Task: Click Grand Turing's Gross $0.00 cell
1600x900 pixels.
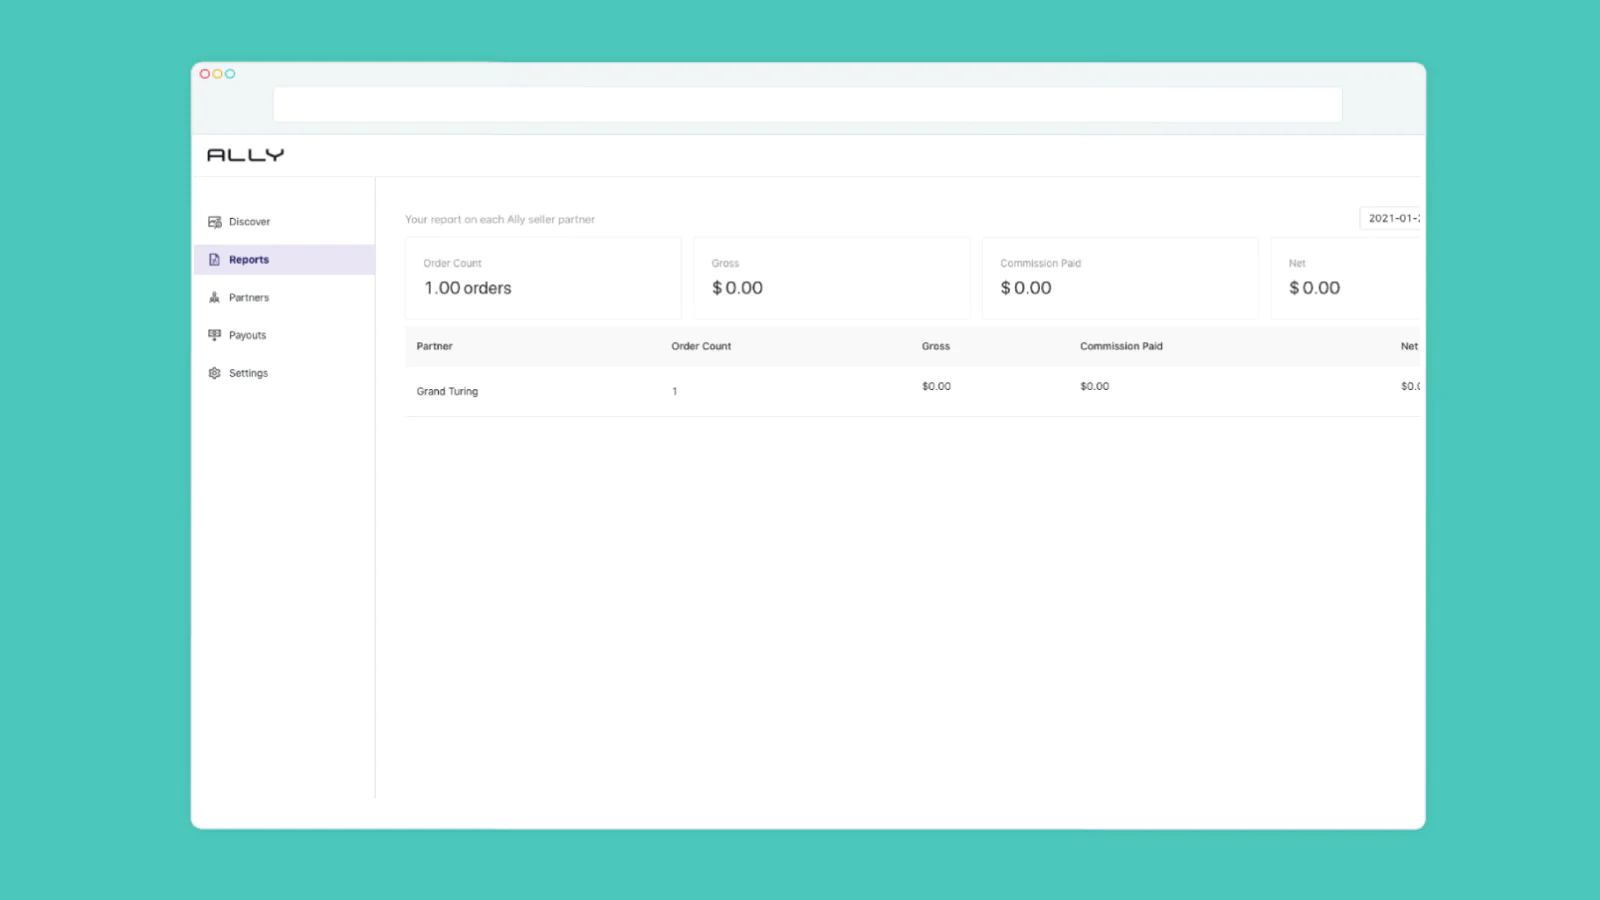Action: click(x=936, y=386)
